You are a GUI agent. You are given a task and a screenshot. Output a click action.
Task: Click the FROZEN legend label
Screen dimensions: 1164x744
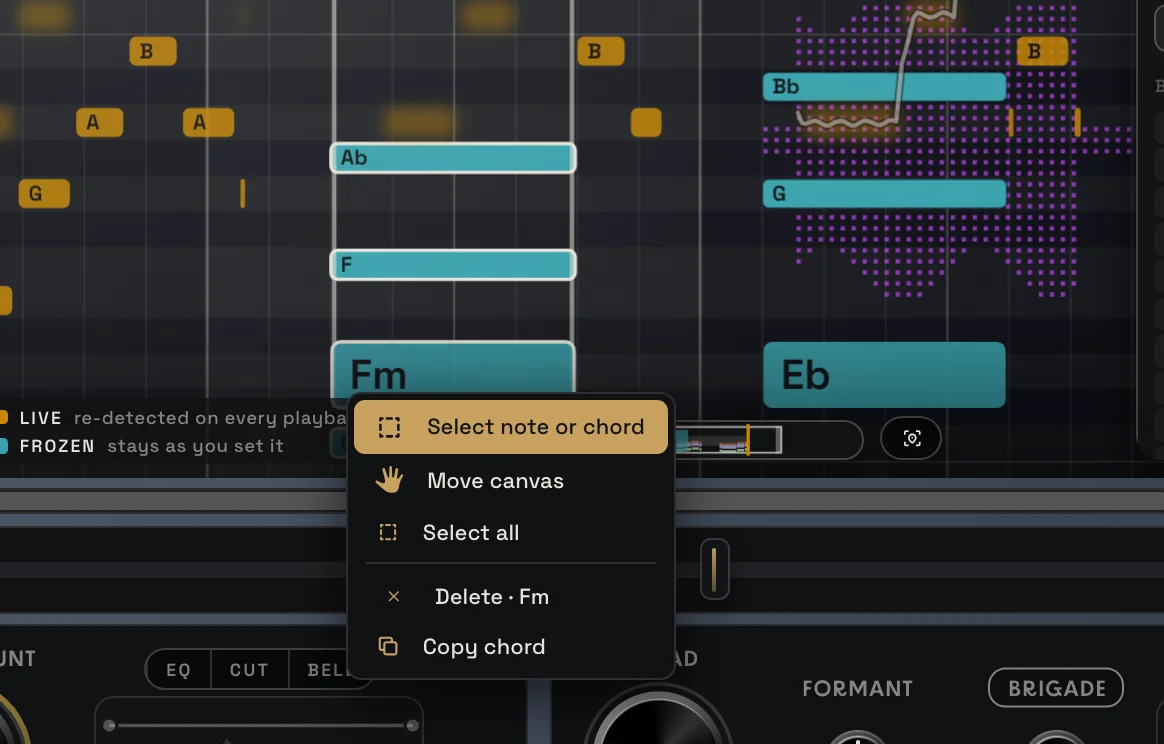pos(57,446)
